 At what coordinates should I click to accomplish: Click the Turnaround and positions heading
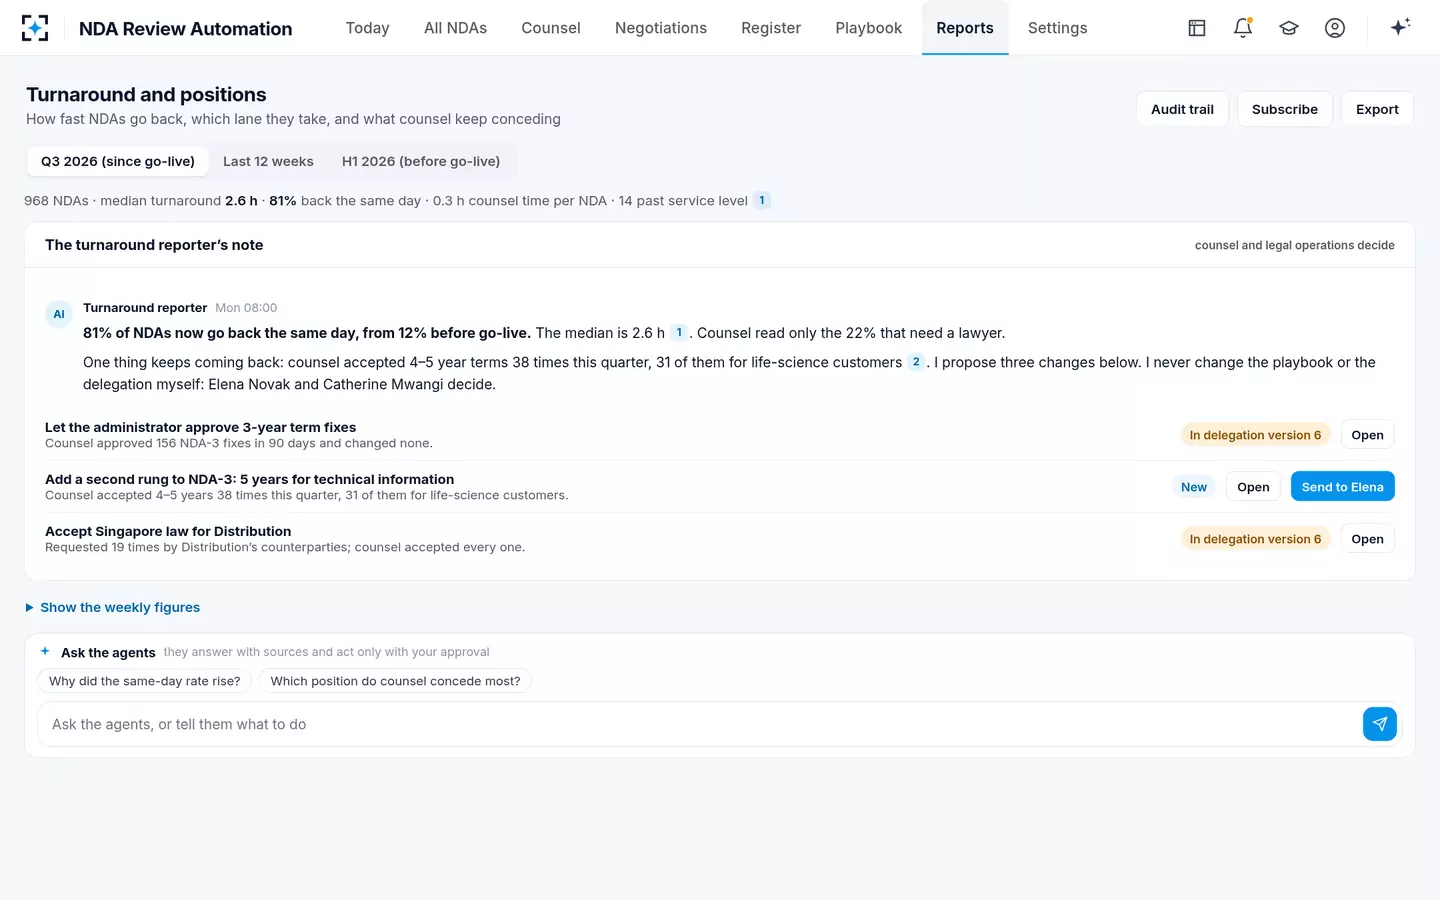click(x=146, y=94)
